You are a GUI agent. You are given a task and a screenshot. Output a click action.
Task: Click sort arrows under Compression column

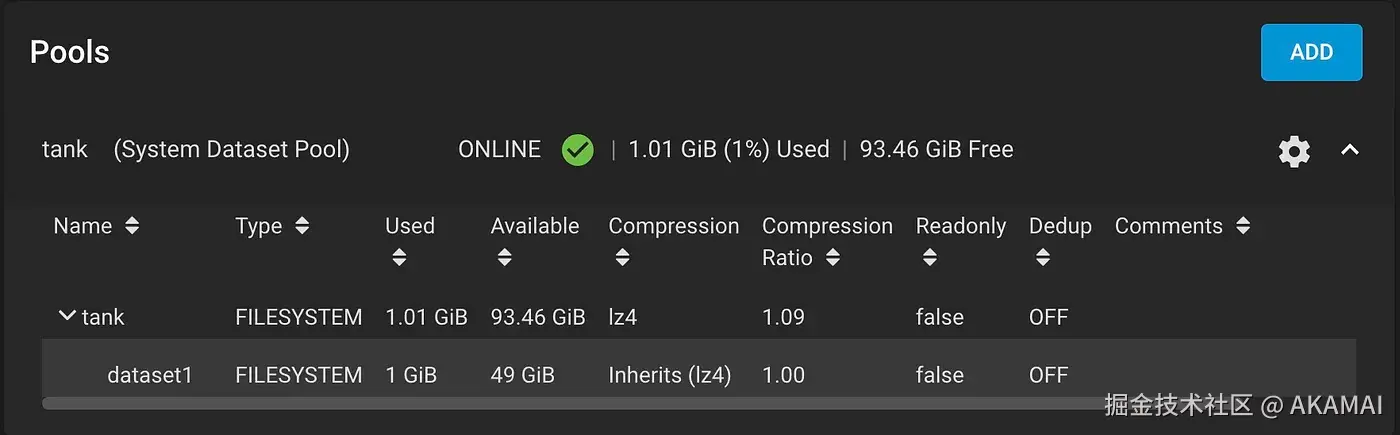[622, 258]
